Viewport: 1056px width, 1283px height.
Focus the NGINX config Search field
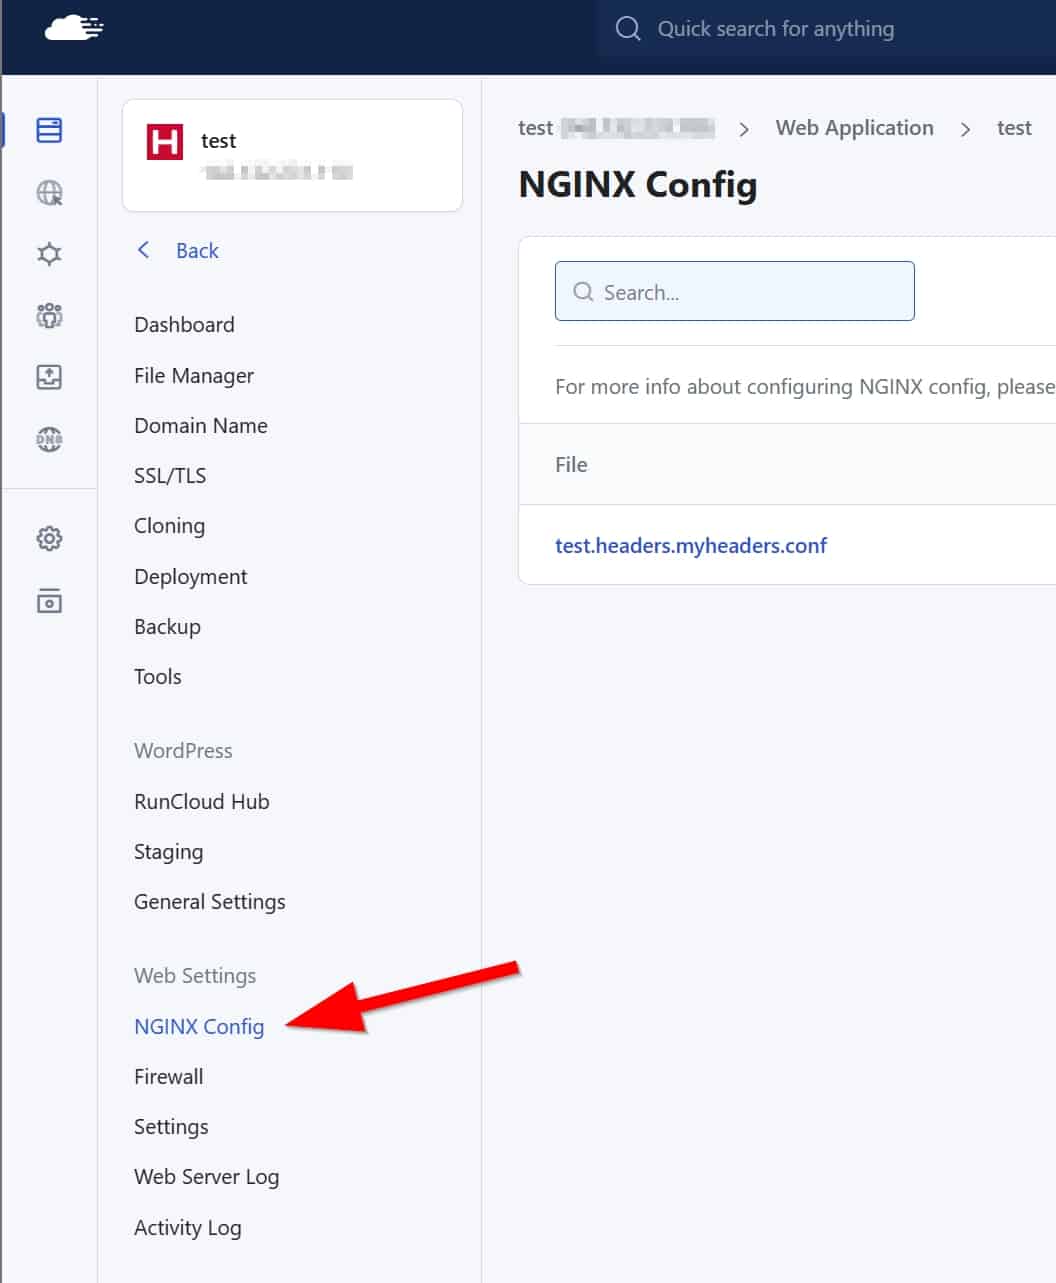click(x=735, y=292)
